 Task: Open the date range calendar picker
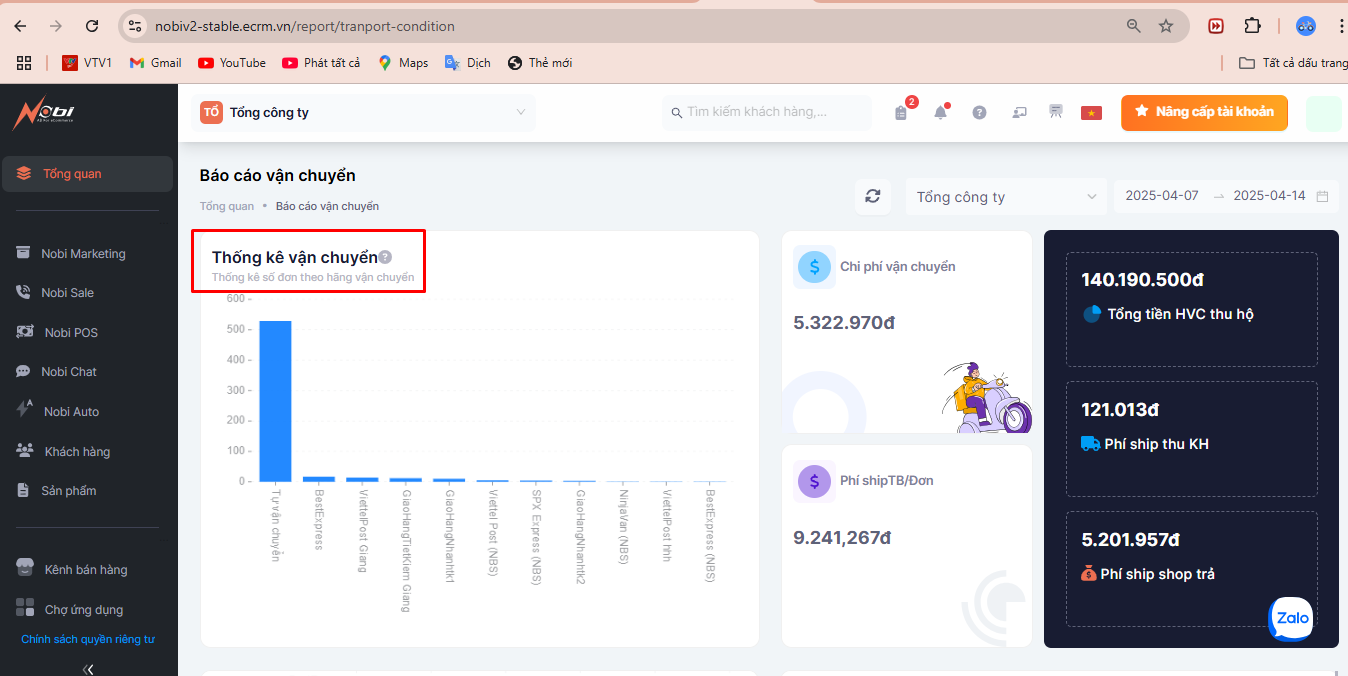point(1322,196)
